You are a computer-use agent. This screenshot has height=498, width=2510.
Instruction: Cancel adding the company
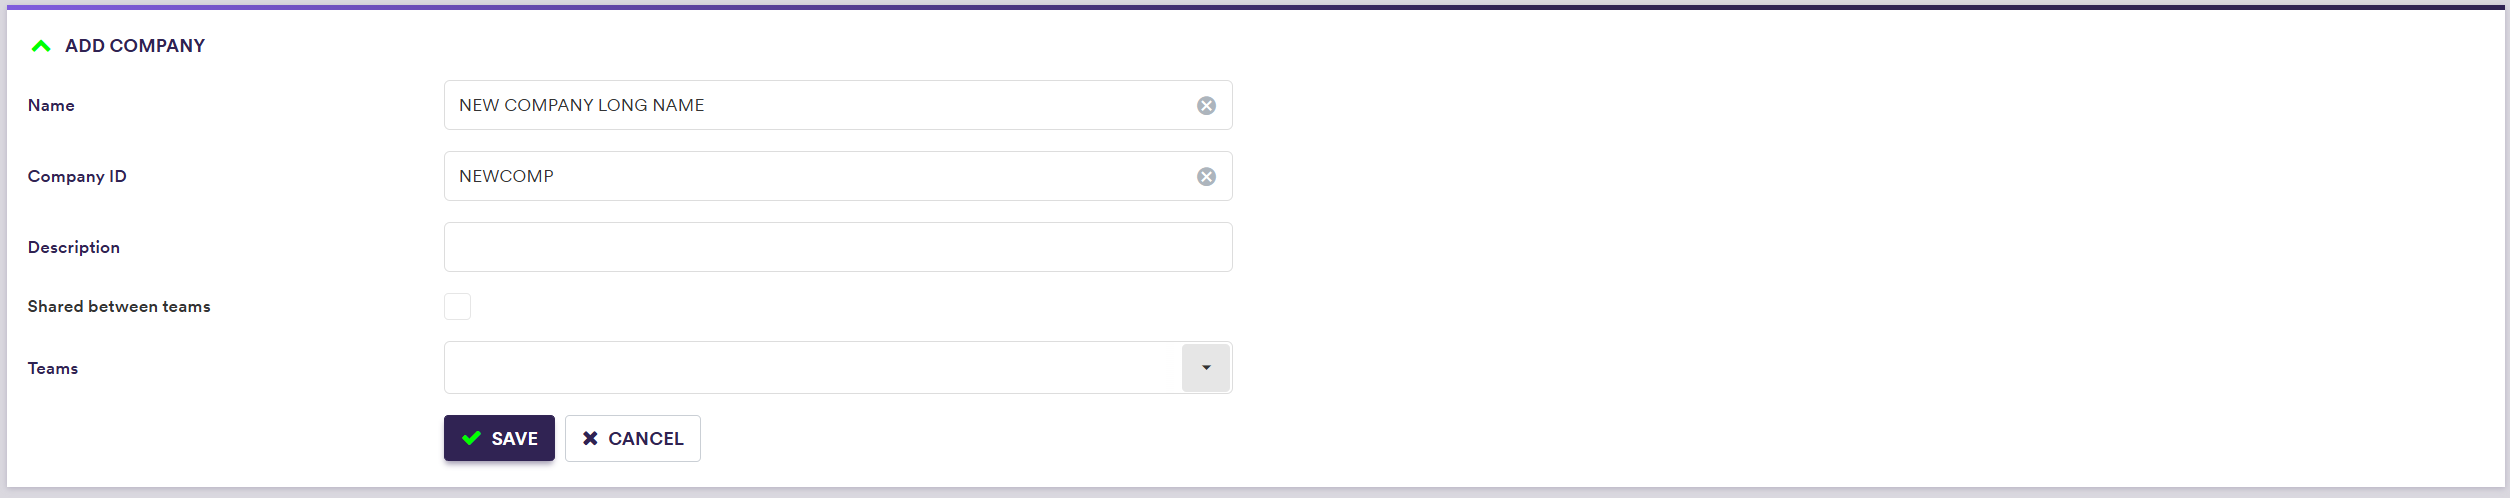633,438
